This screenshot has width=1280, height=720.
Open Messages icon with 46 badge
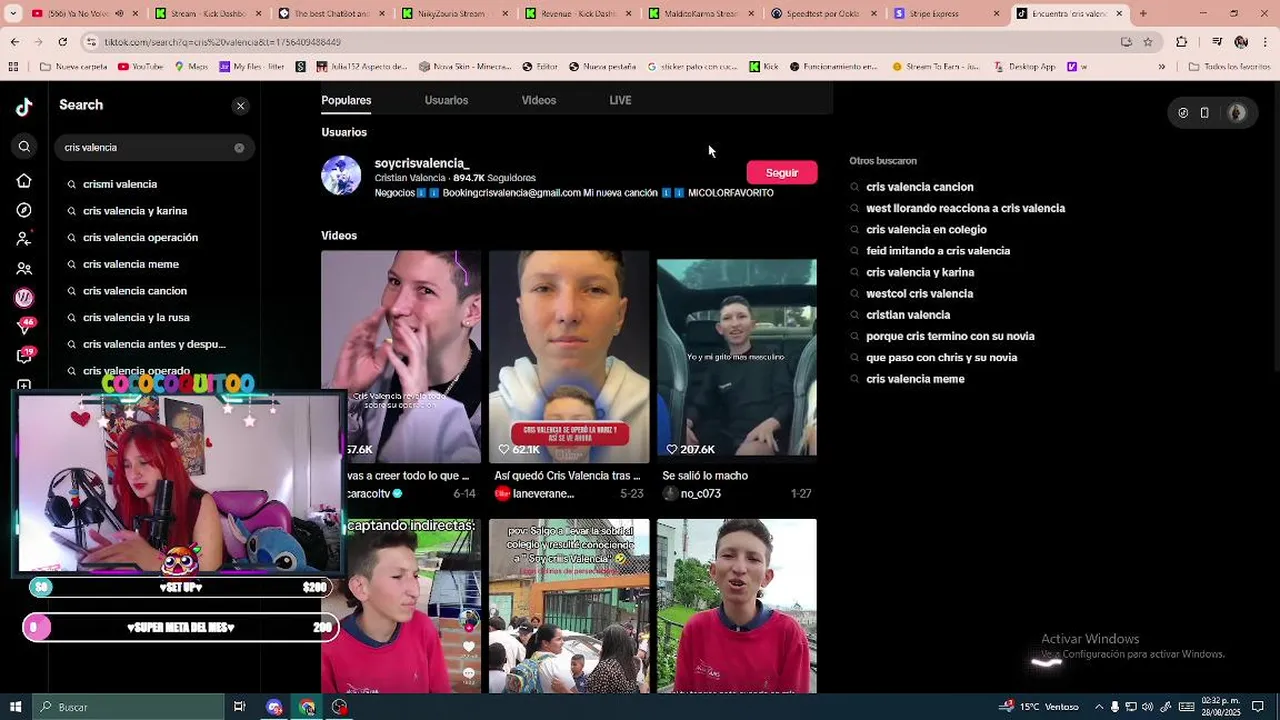[x=24, y=326]
